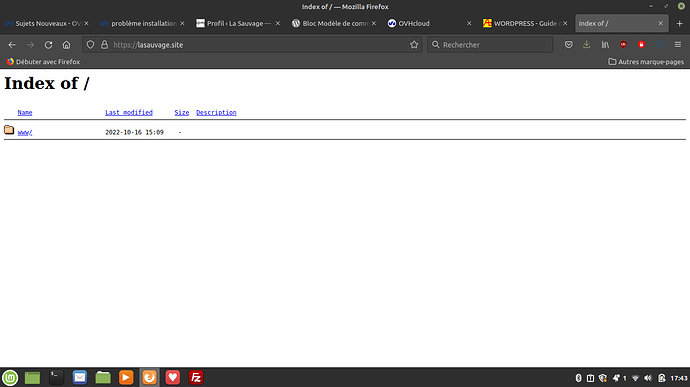
Task: Open tracking protection shield panel
Action: pyautogui.click(x=90, y=44)
